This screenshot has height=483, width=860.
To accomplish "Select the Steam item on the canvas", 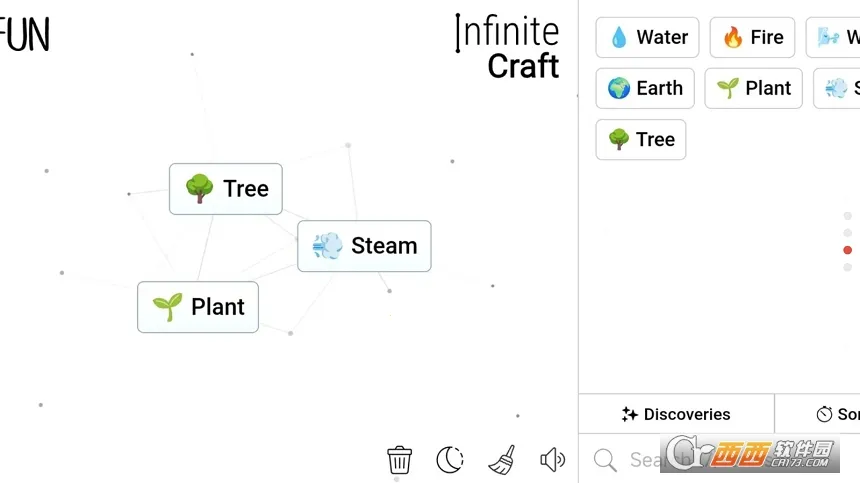I will [364, 246].
